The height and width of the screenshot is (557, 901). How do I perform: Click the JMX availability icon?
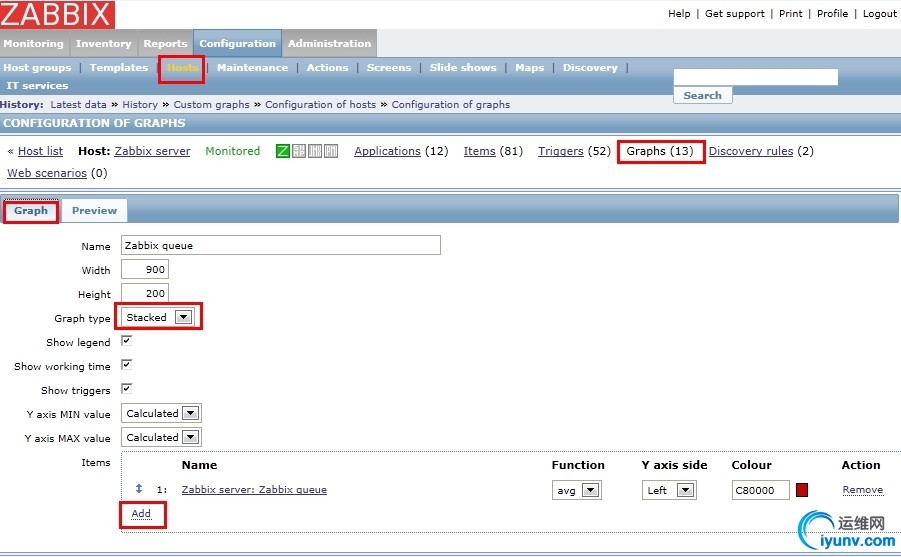pos(315,151)
